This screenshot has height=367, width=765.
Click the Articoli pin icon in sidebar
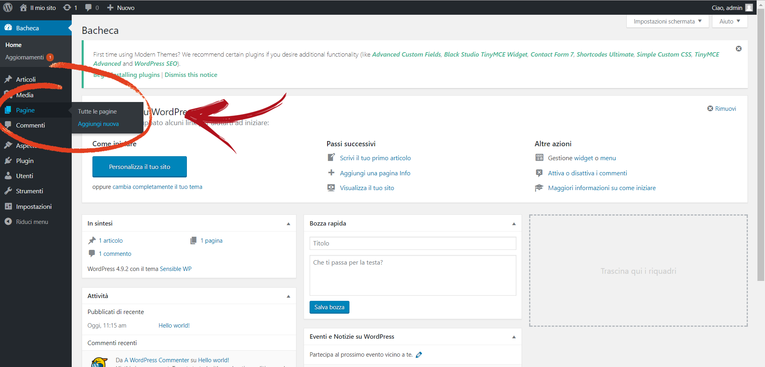[8, 80]
